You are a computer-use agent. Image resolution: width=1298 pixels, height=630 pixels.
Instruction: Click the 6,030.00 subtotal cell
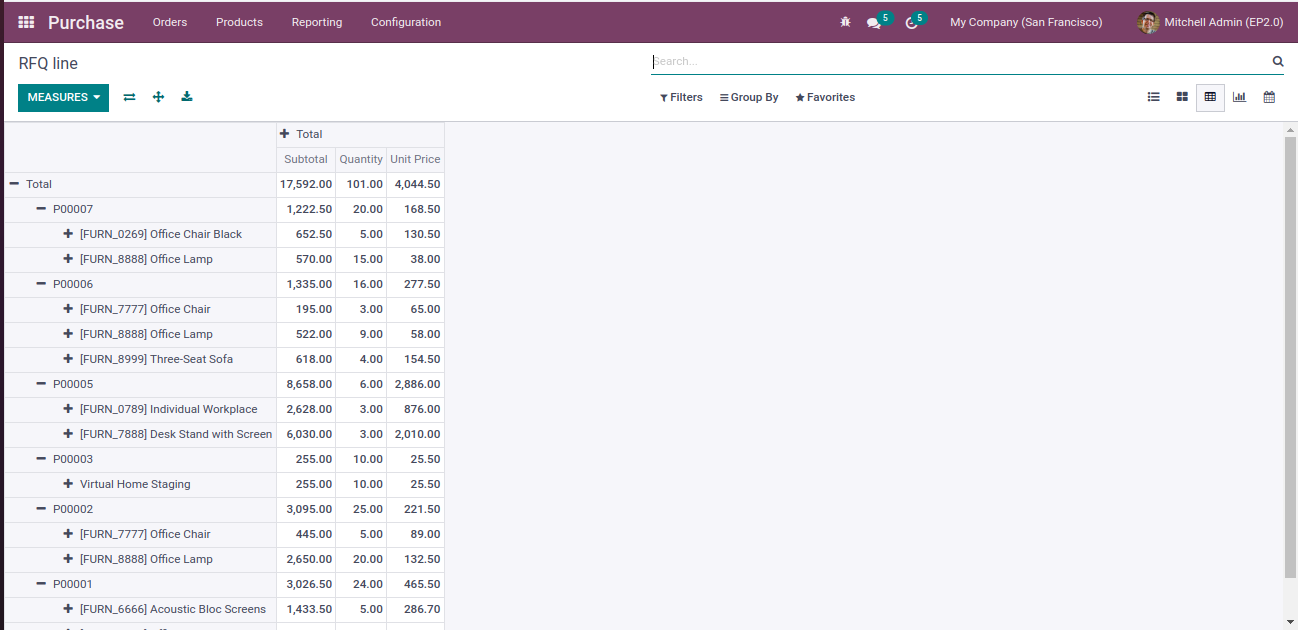(x=306, y=434)
